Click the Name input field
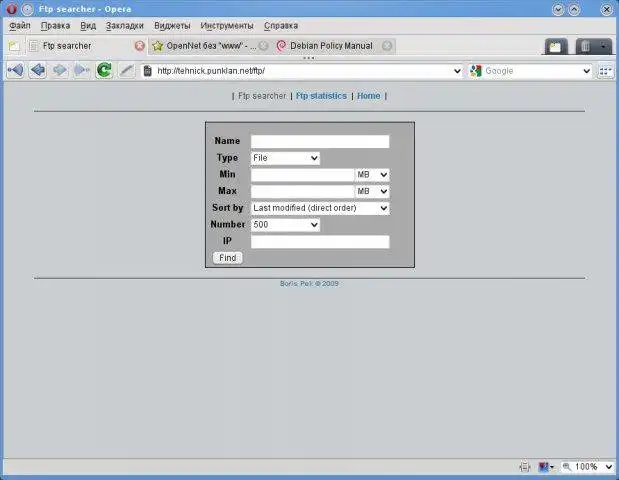619x480 pixels. click(320, 141)
